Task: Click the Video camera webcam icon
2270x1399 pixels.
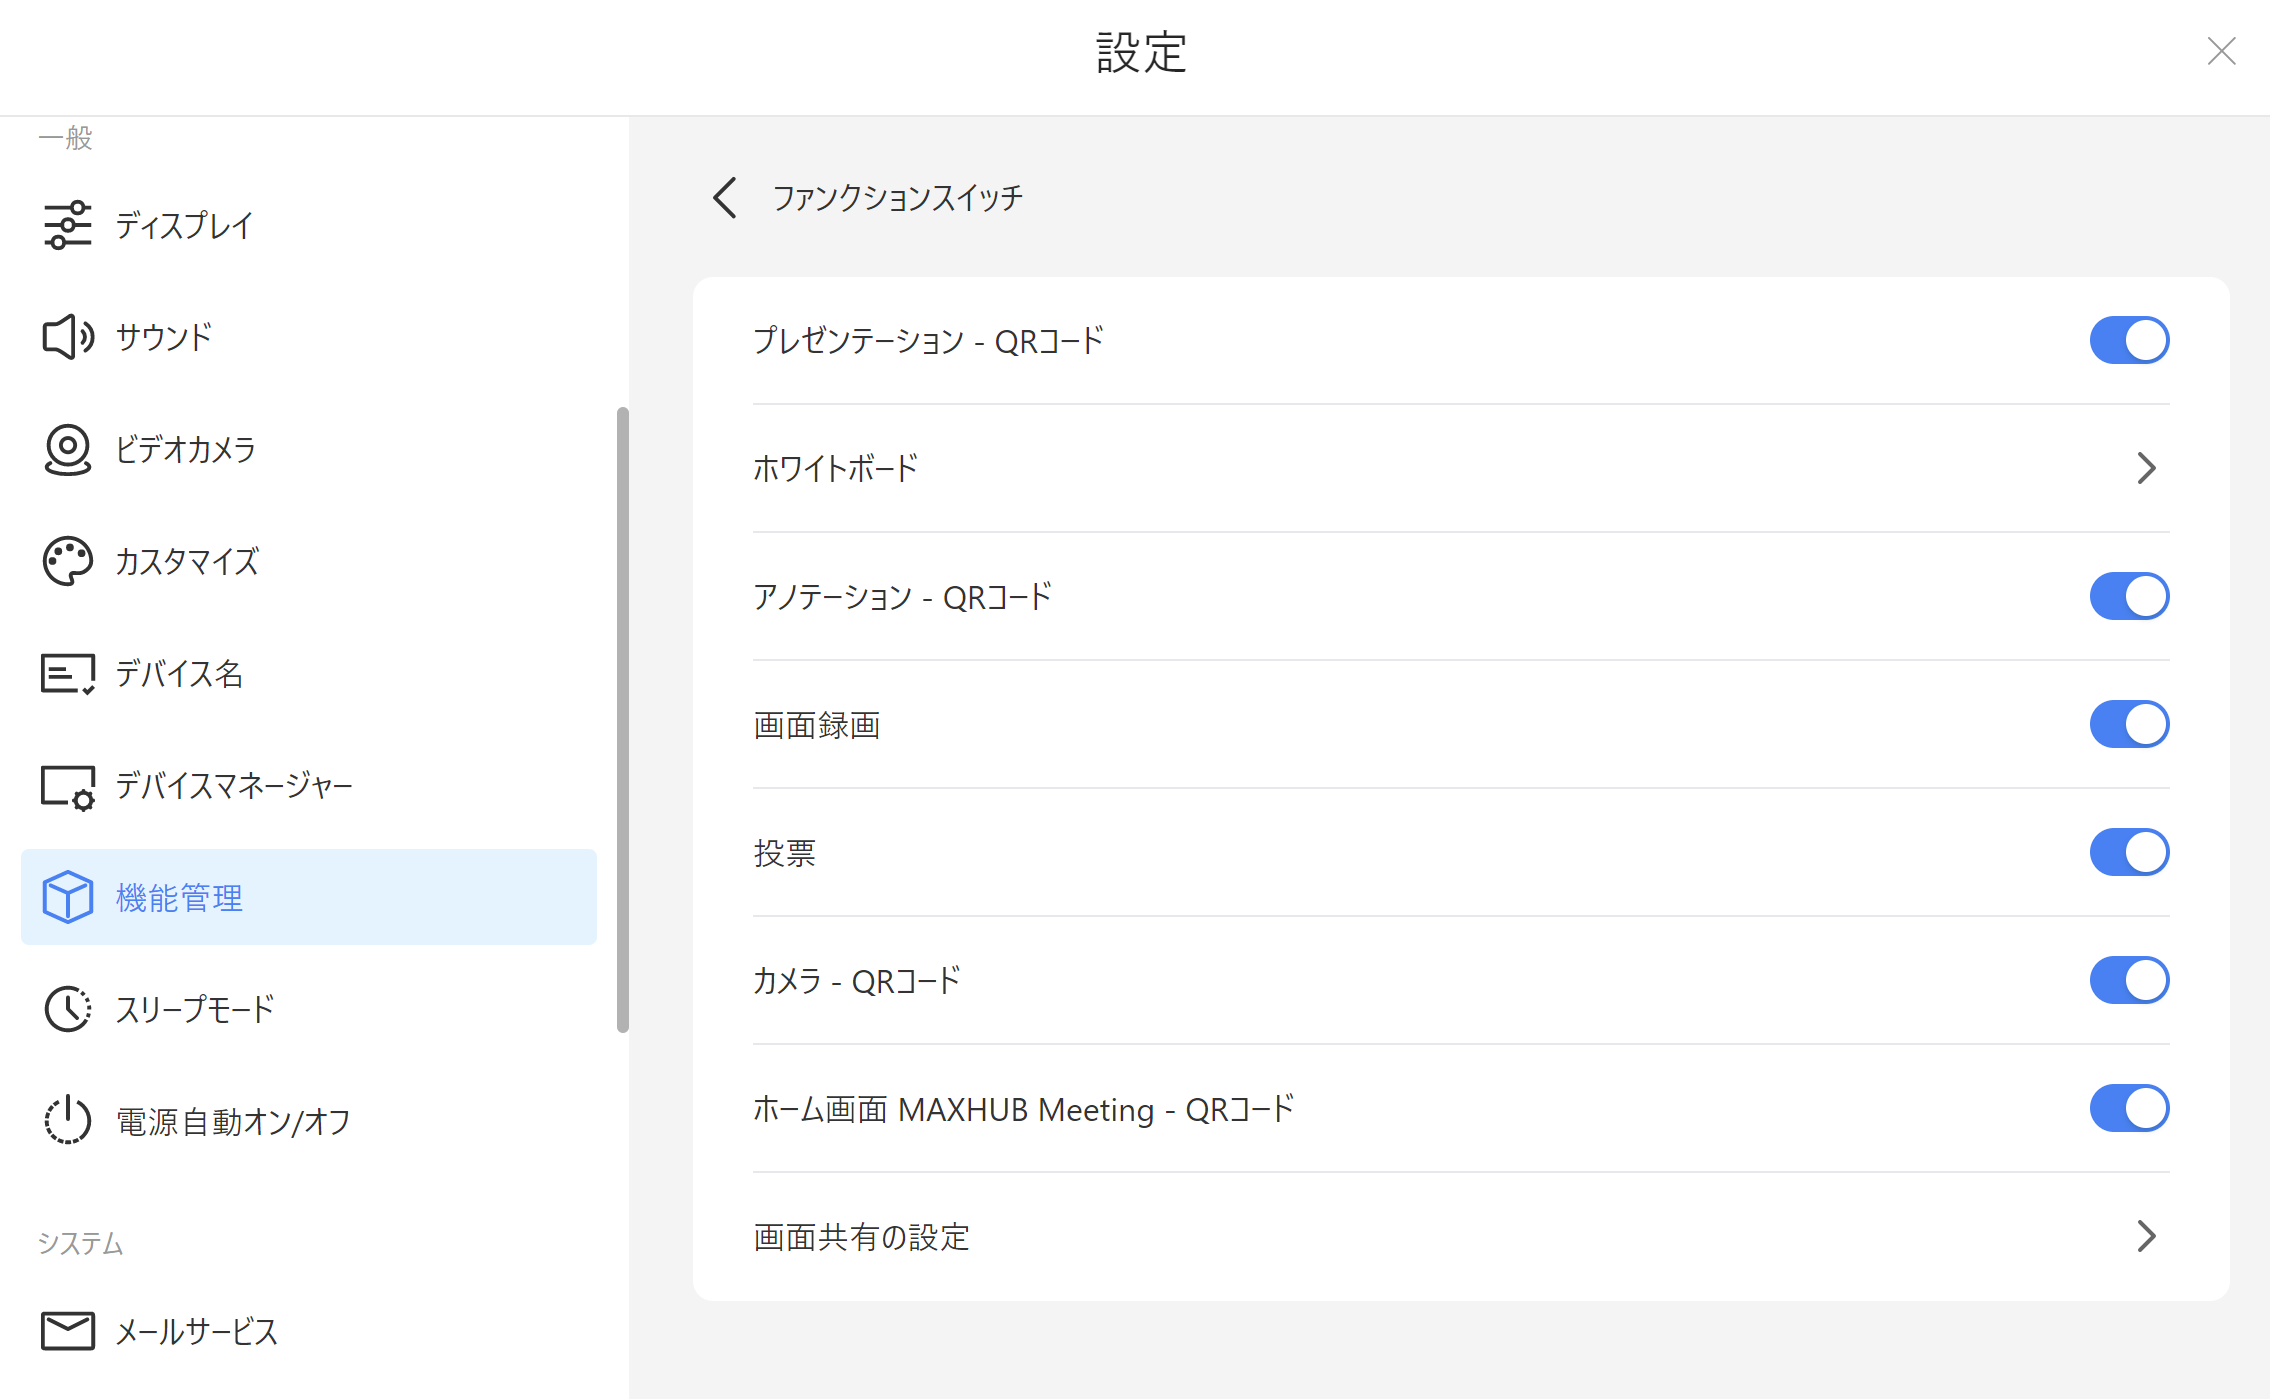Action: click(x=67, y=449)
